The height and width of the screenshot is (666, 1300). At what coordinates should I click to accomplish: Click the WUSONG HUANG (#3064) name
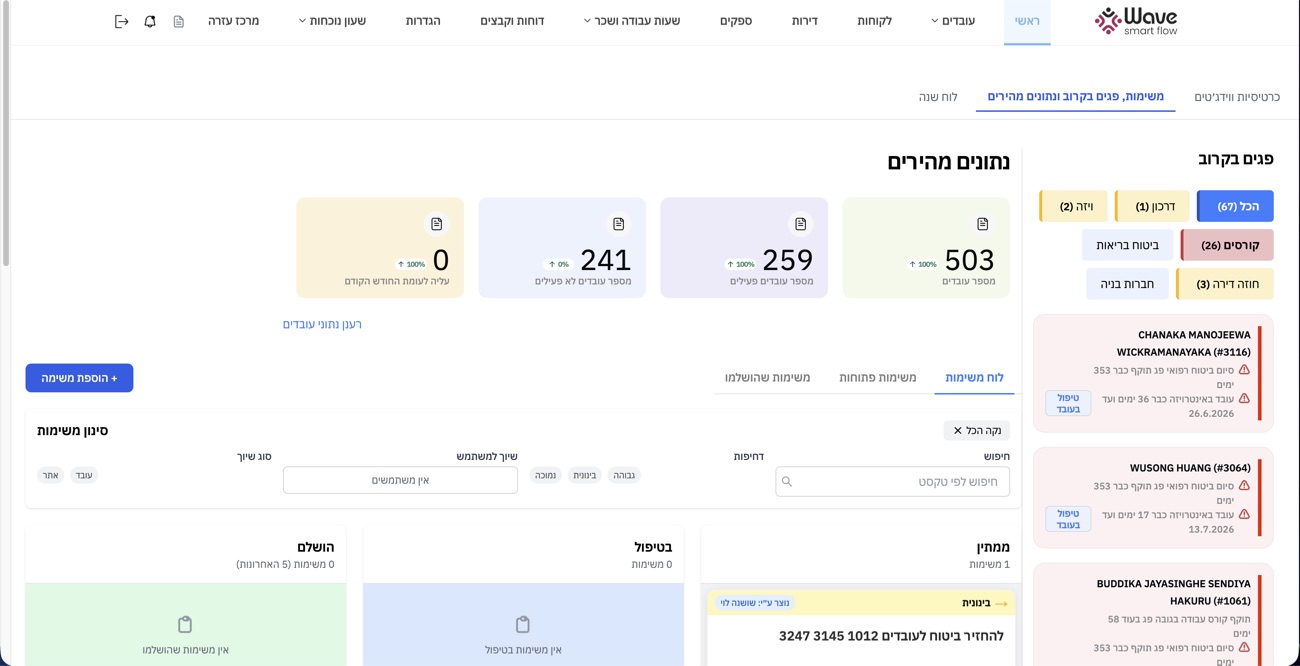pyautogui.click(x=1190, y=468)
